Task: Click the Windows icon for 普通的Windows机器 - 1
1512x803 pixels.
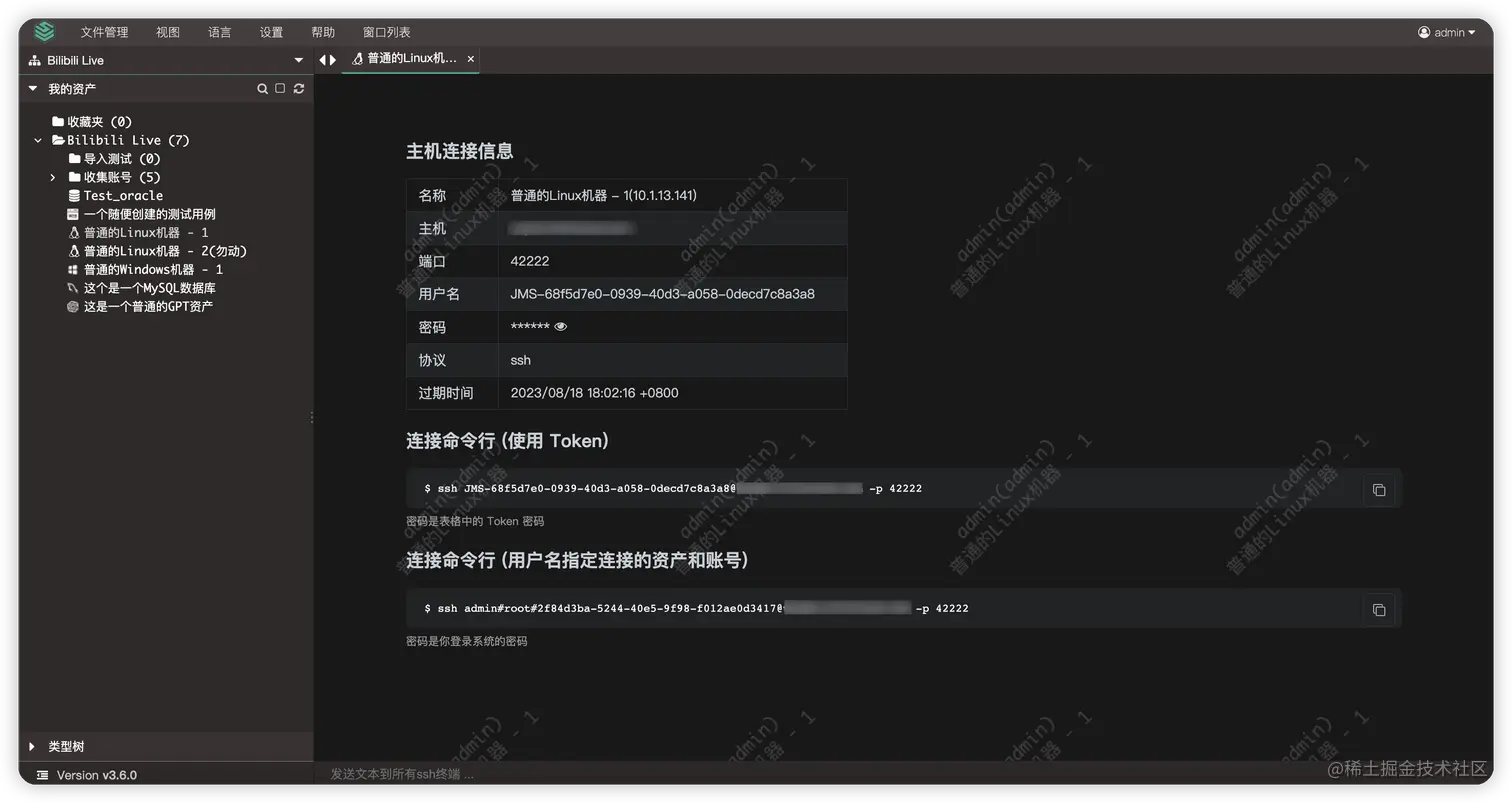Action: pos(73,269)
